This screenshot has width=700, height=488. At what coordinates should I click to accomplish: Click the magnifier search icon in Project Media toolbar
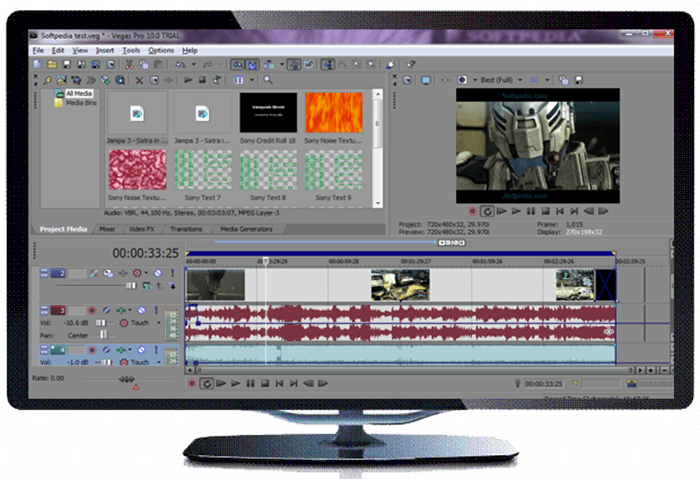[x=268, y=80]
